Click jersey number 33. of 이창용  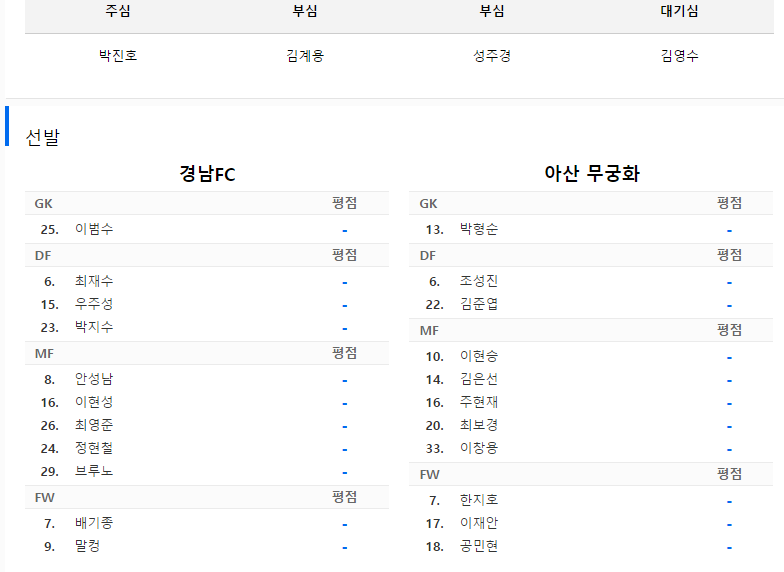click(434, 448)
